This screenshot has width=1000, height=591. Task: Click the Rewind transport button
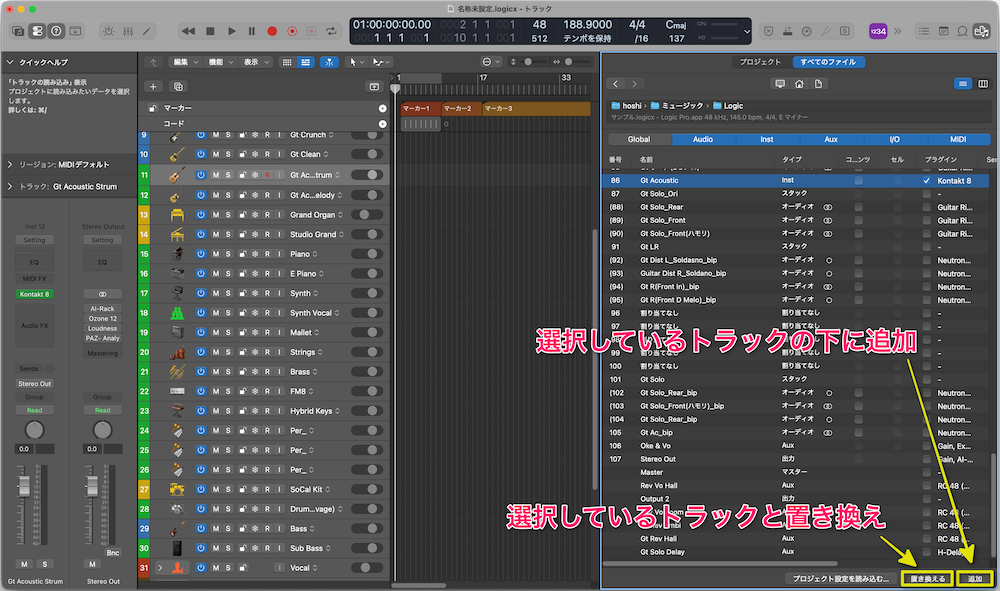click(x=189, y=31)
